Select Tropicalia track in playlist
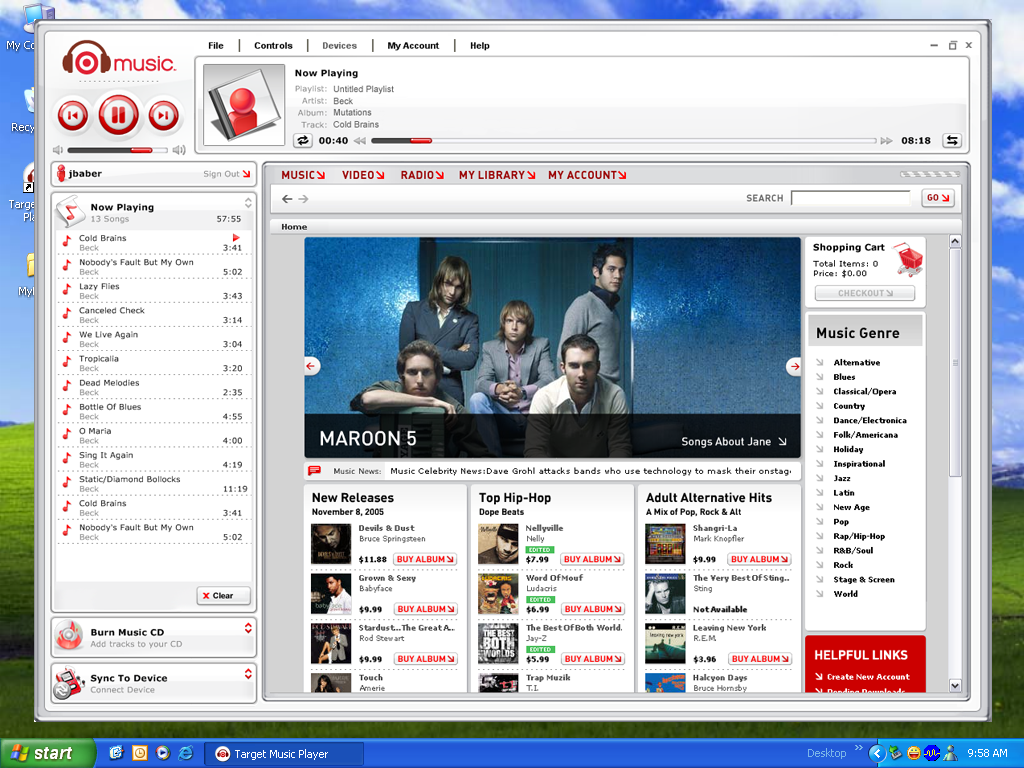Screen dimensions: 1024x768 pos(154,363)
